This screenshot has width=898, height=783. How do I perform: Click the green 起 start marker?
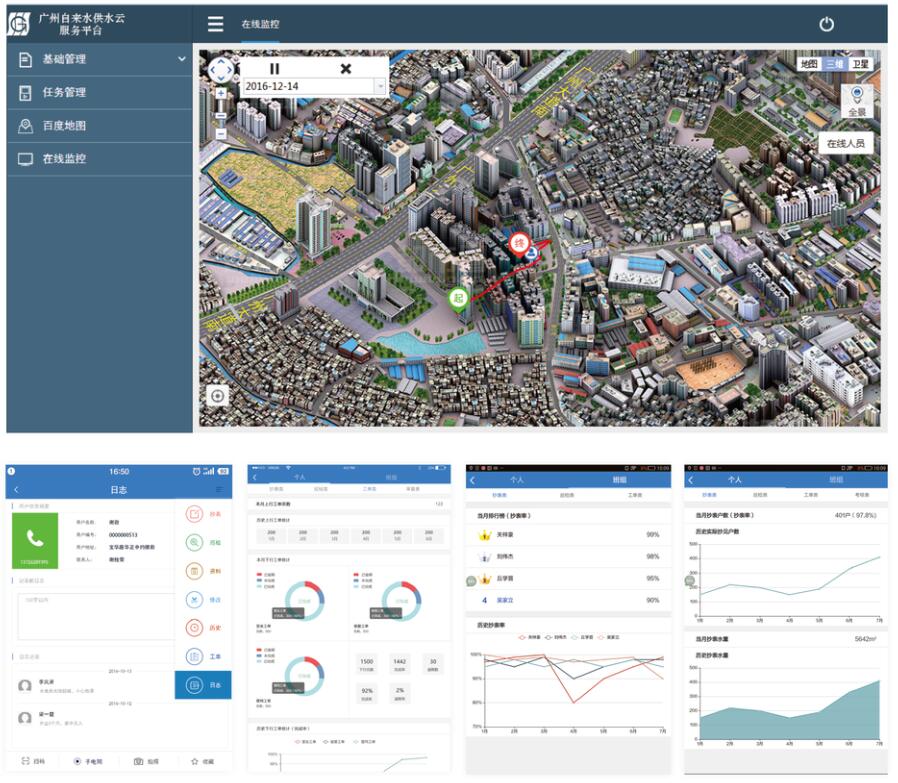pyautogui.click(x=458, y=298)
